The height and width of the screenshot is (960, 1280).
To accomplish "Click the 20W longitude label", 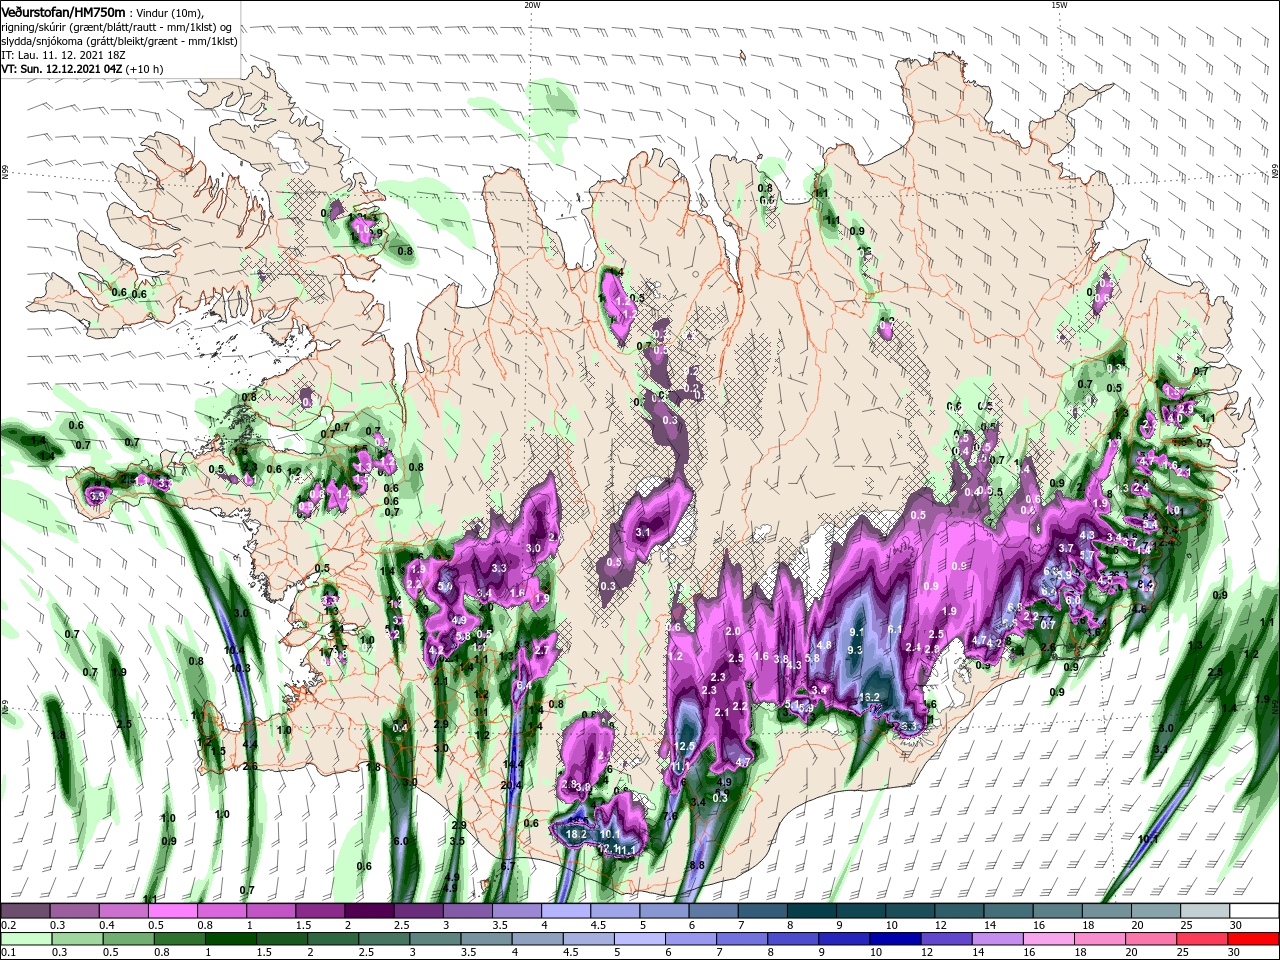I will click(x=532, y=4).
